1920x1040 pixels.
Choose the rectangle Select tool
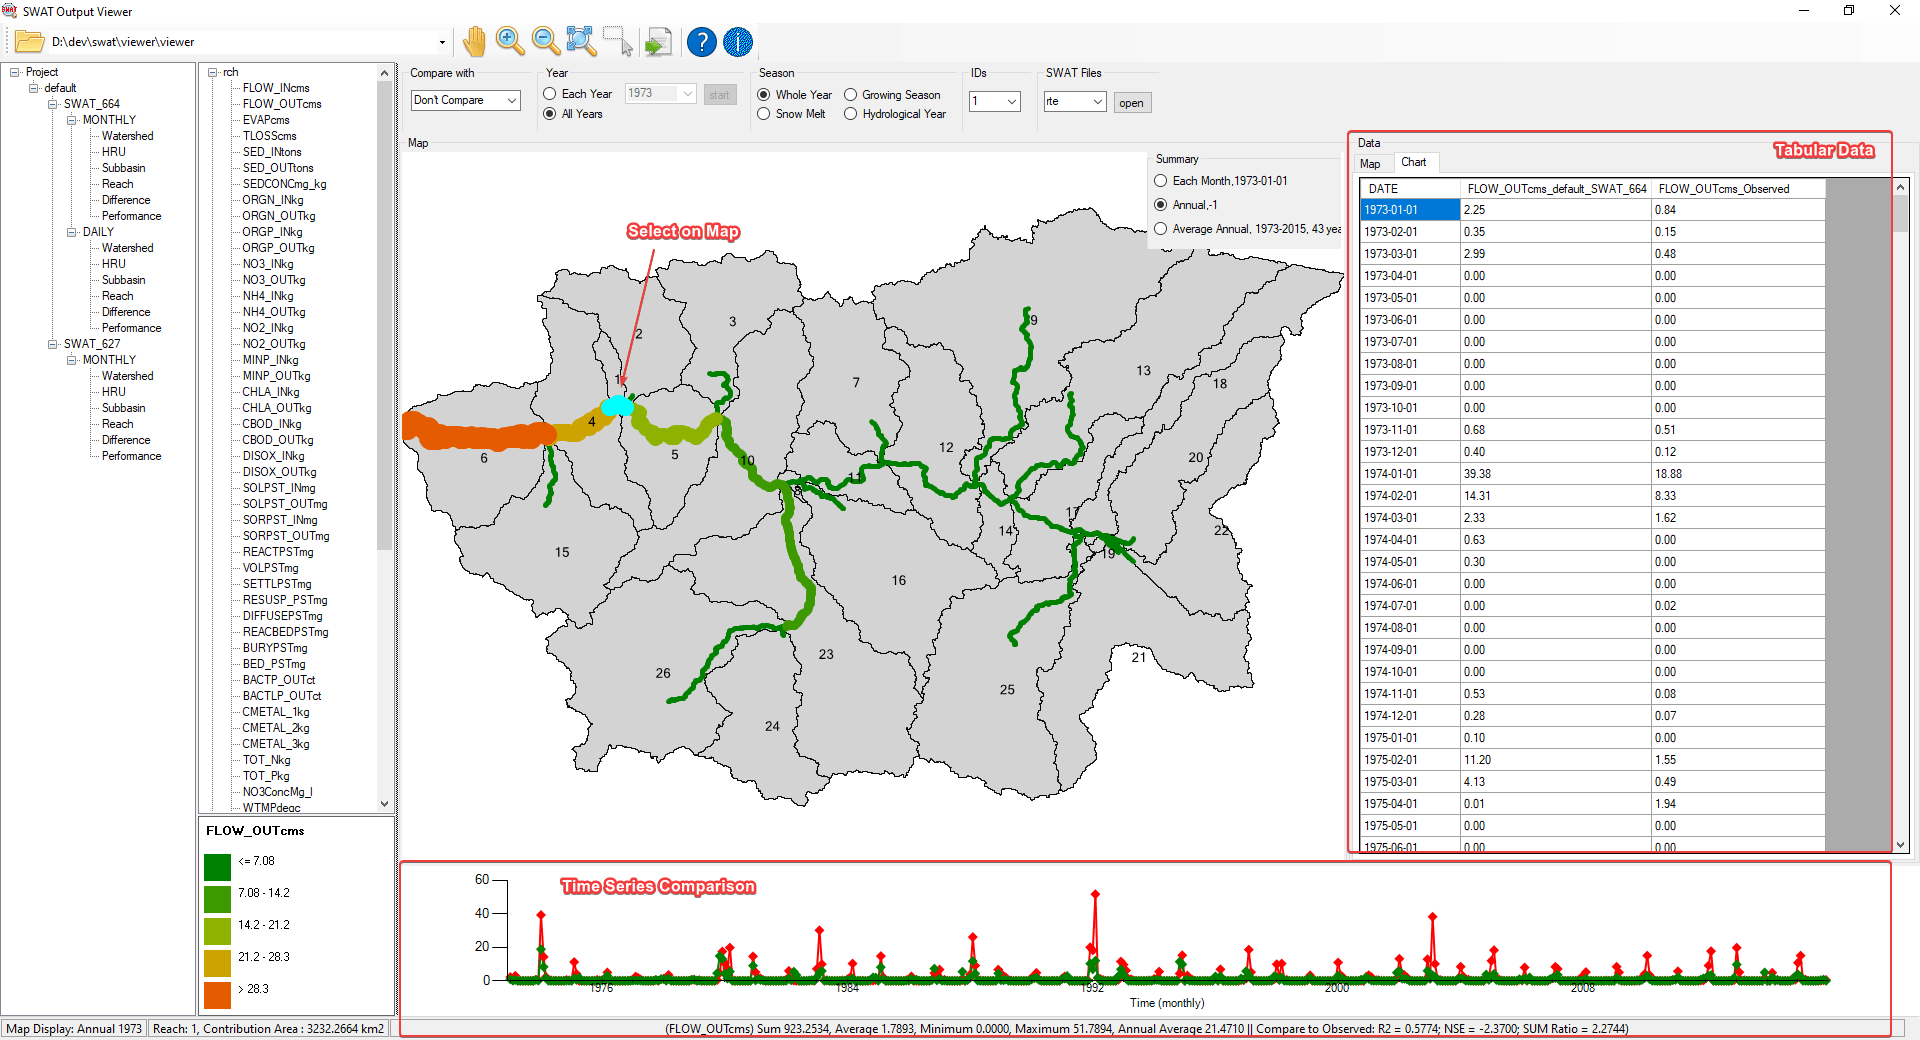tap(618, 42)
